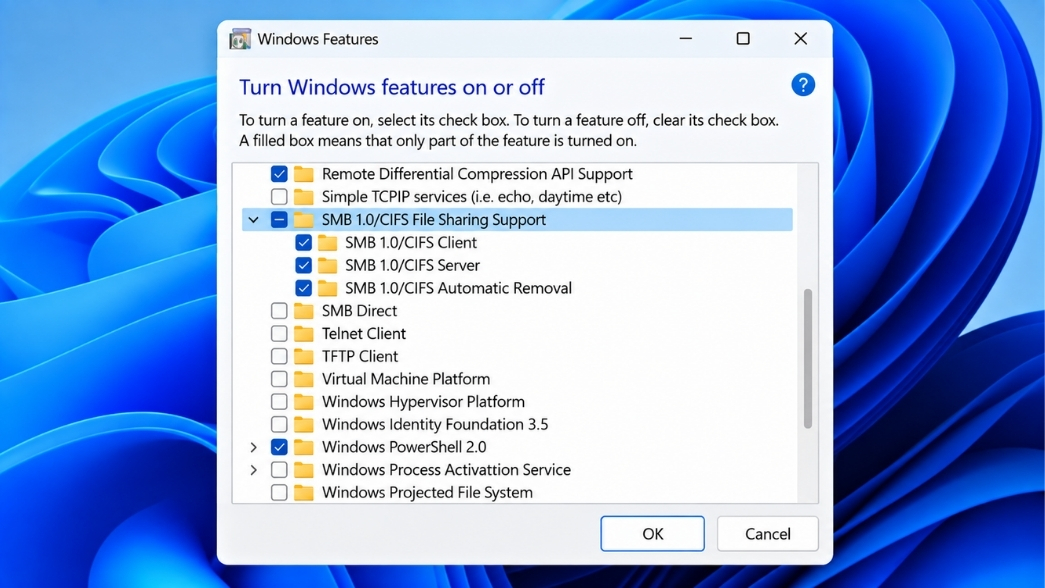Uncheck SMB 1.0/CIFS Client
This screenshot has height=588, width=1045.
[x=303, y=243]
